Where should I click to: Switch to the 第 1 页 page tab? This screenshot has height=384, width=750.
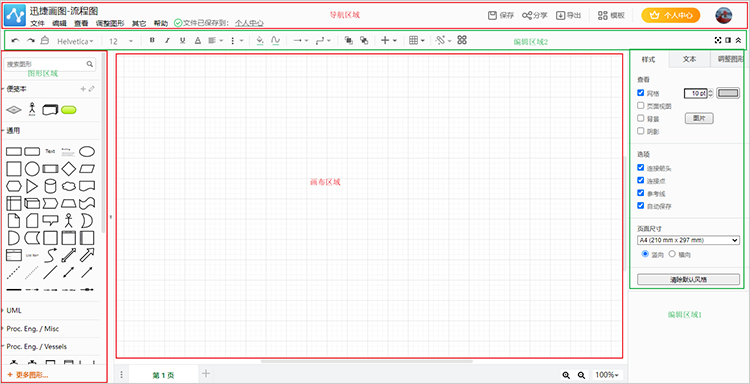[x=163, y=375]
